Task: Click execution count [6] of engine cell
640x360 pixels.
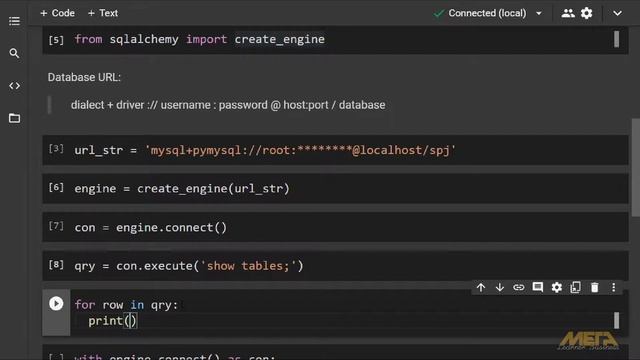Action: (x=56, y=187)
